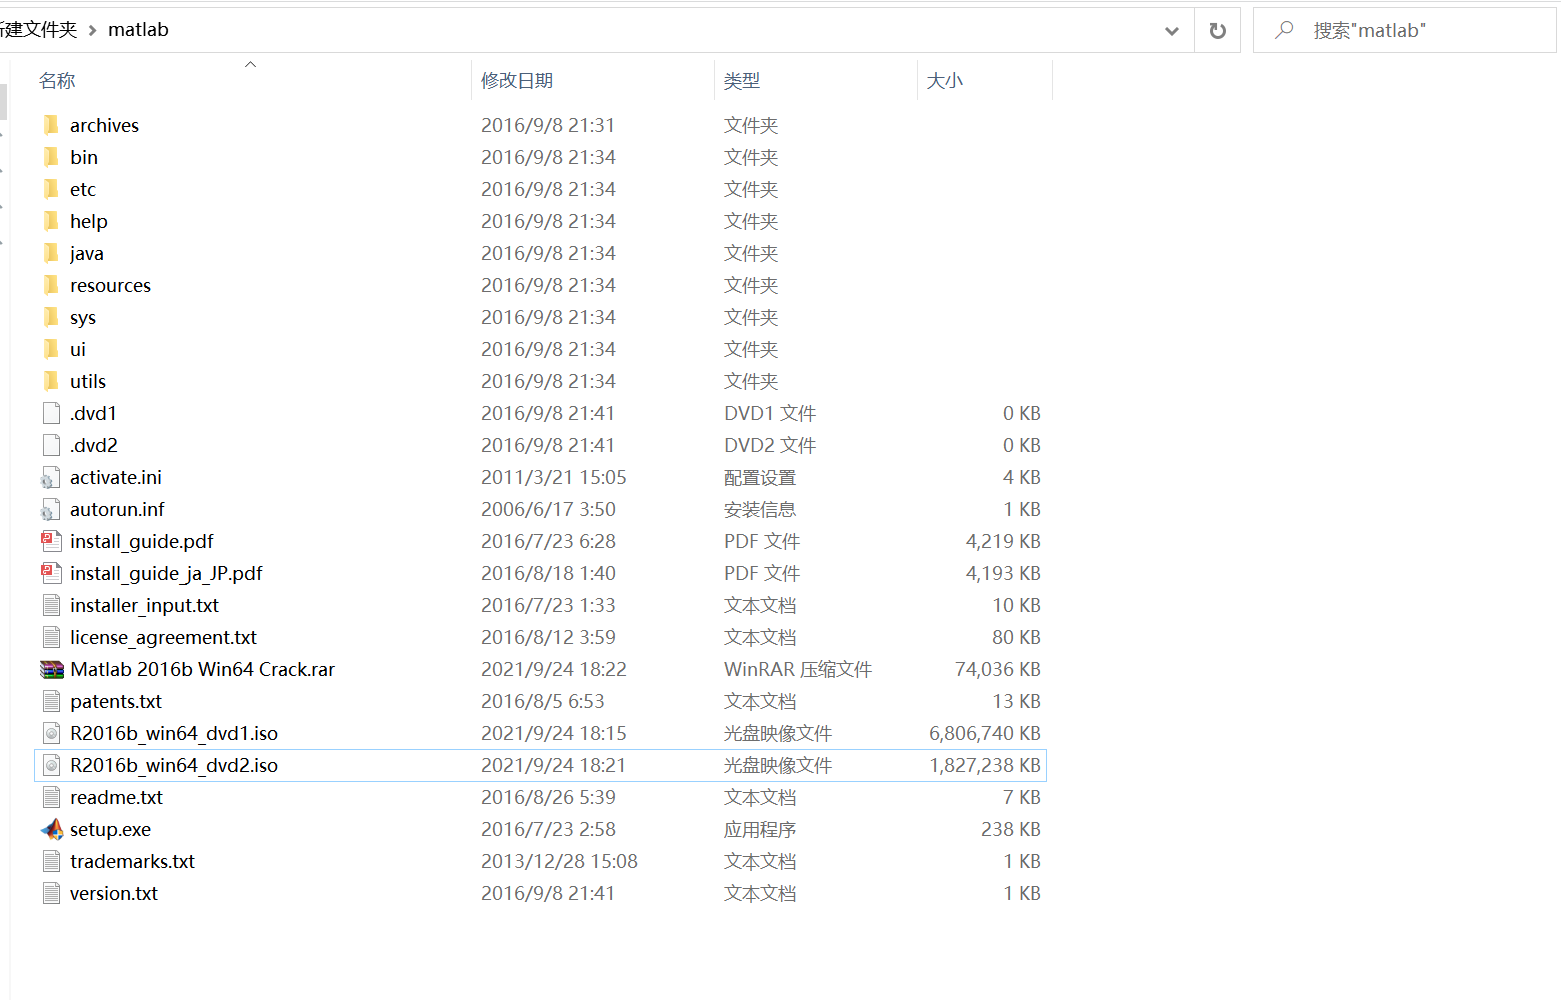Sort files by the 名称 column header
This screenshot has height=1000, width=1561.
[57, 81]
